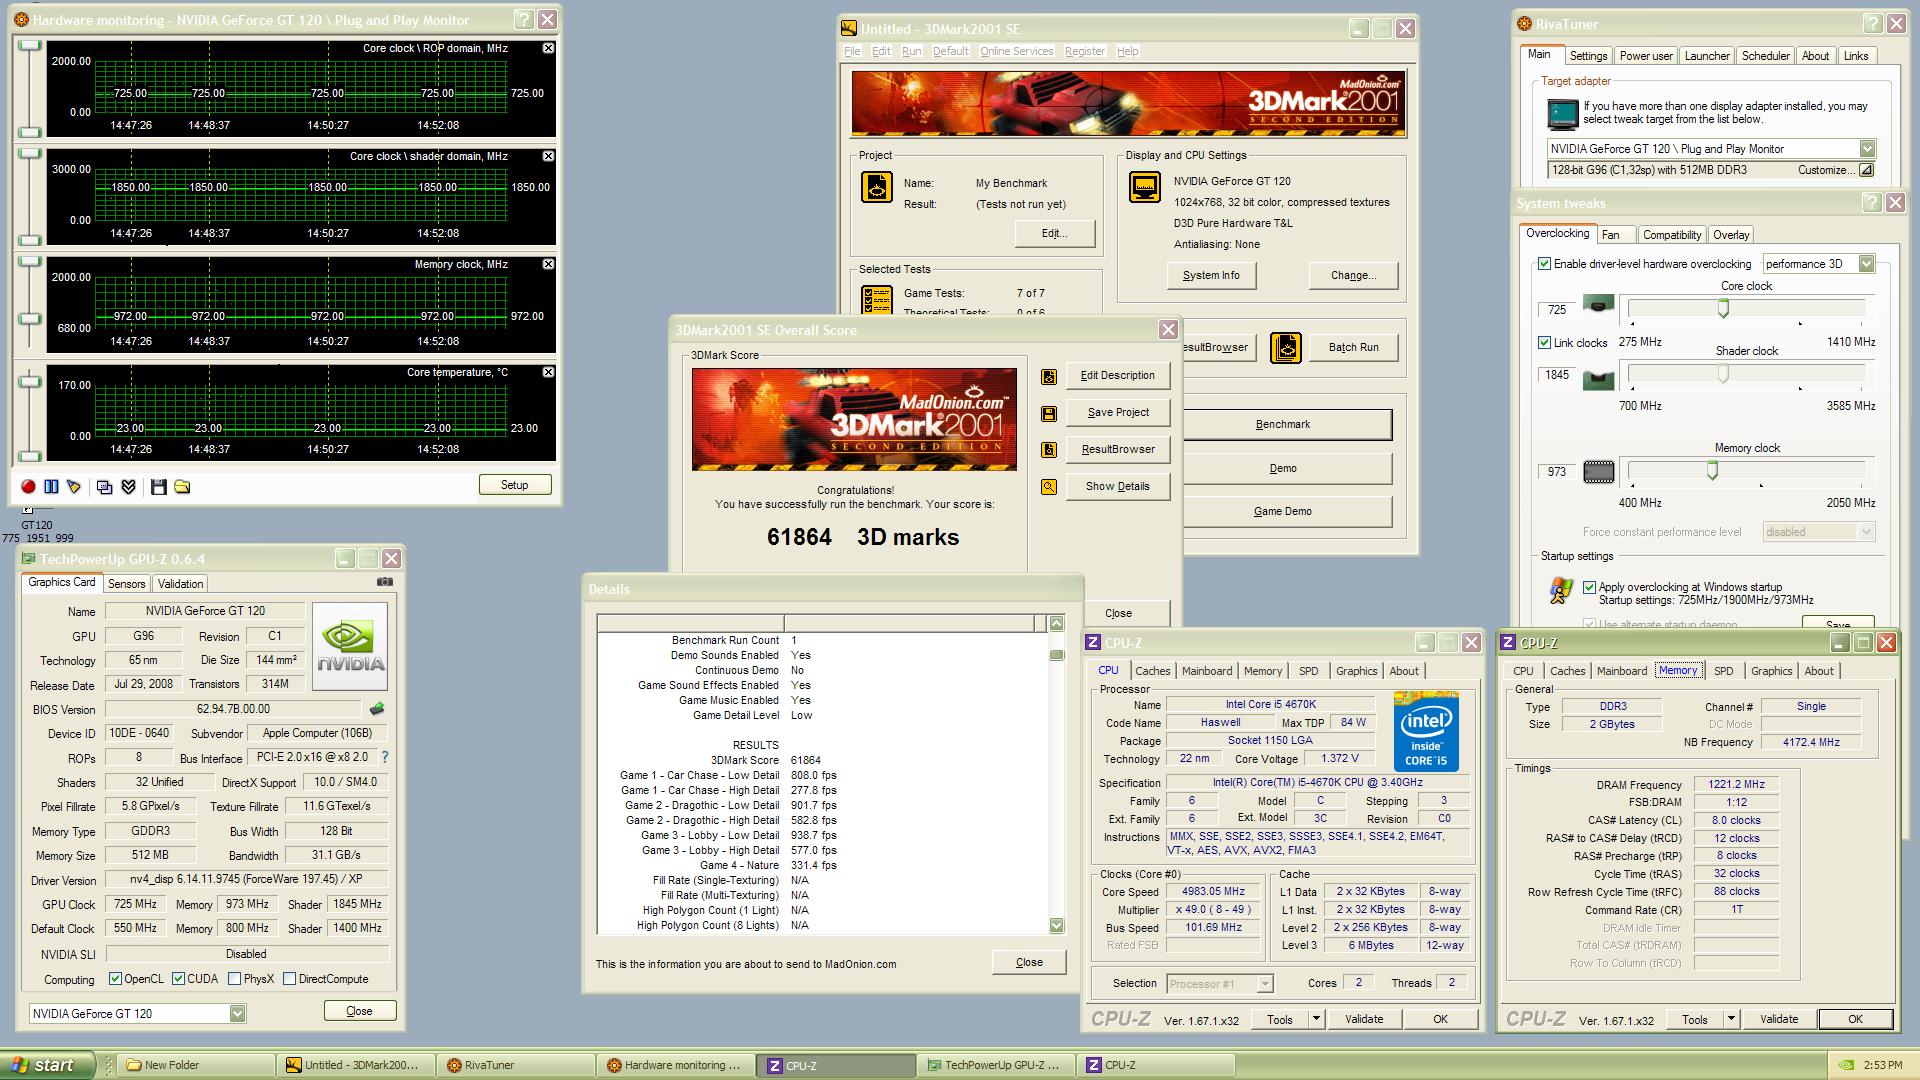Screen dimensions: 1920x1080
Task: Open File menu in 3DMark2001
Action: click(x=852, y=51)
